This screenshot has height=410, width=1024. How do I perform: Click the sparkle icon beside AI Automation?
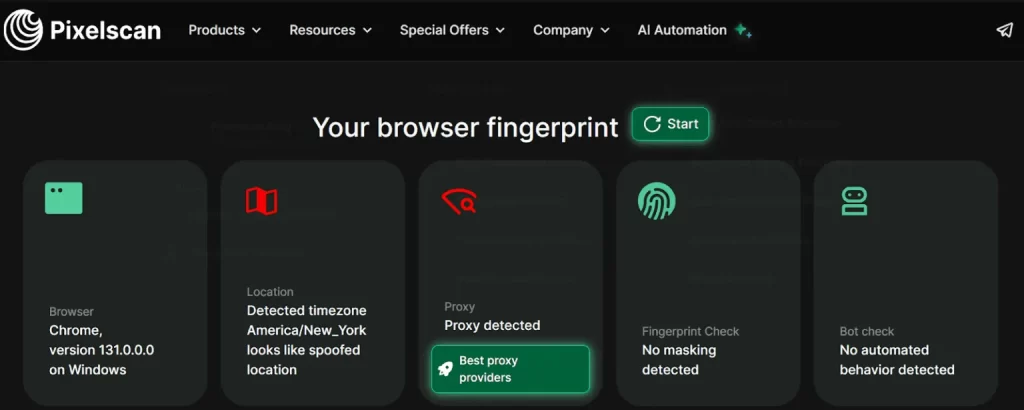pyautogui.click(x=743, y=30)
